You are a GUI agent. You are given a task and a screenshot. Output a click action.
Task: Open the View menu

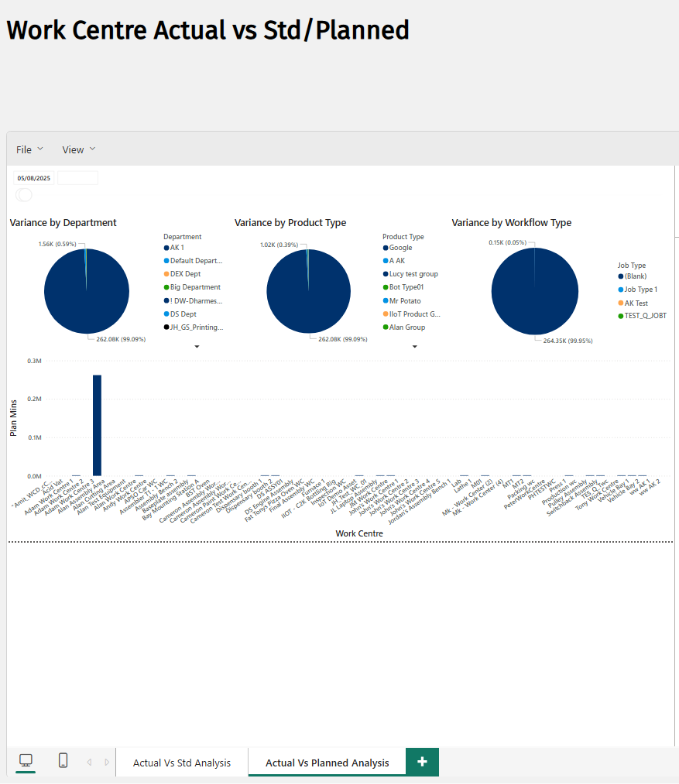point(78,150)
